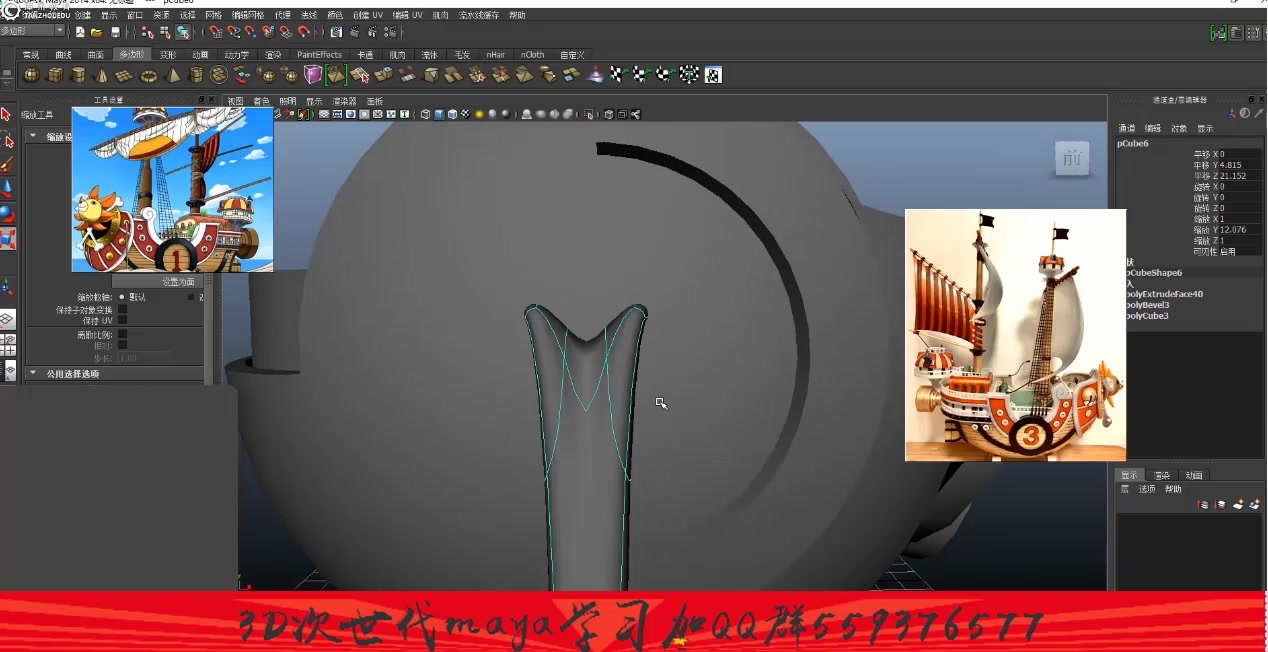Viewport: 1268px width, 652px height.
Task: Click the 可见性 启用 value for pCube6
Action: 1228,253
